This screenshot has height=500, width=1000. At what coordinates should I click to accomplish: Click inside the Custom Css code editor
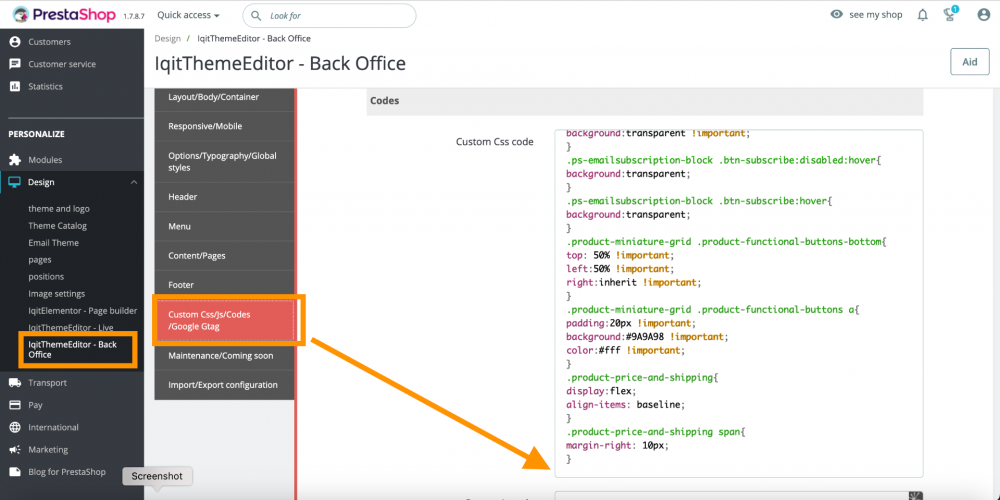[739, 304]
